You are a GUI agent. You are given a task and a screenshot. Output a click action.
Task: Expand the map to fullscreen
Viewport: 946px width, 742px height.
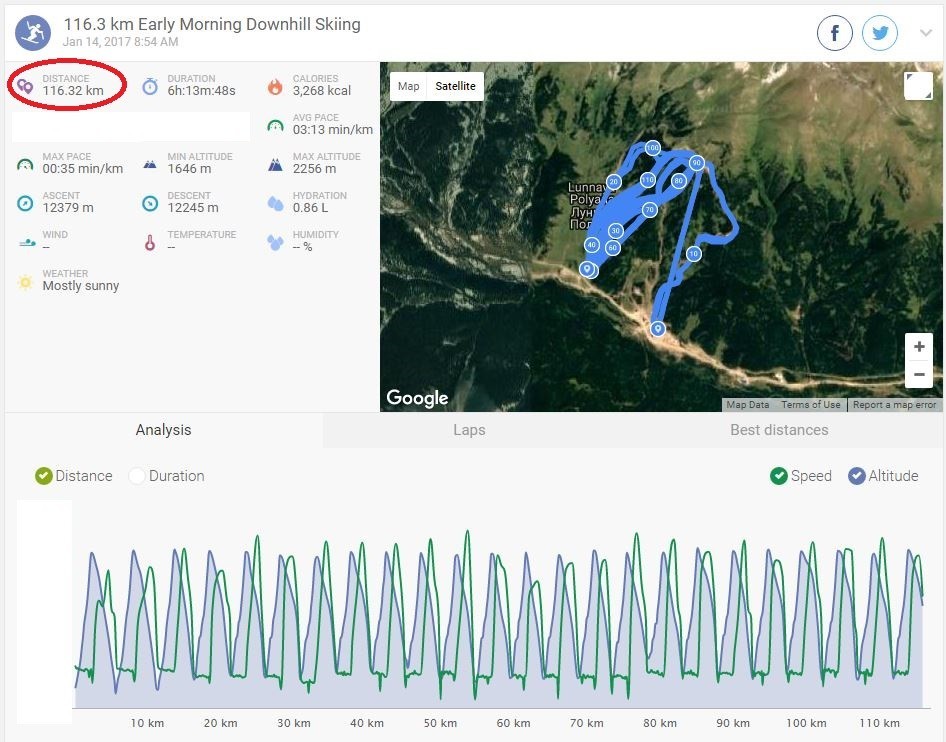tap(917, 86)
